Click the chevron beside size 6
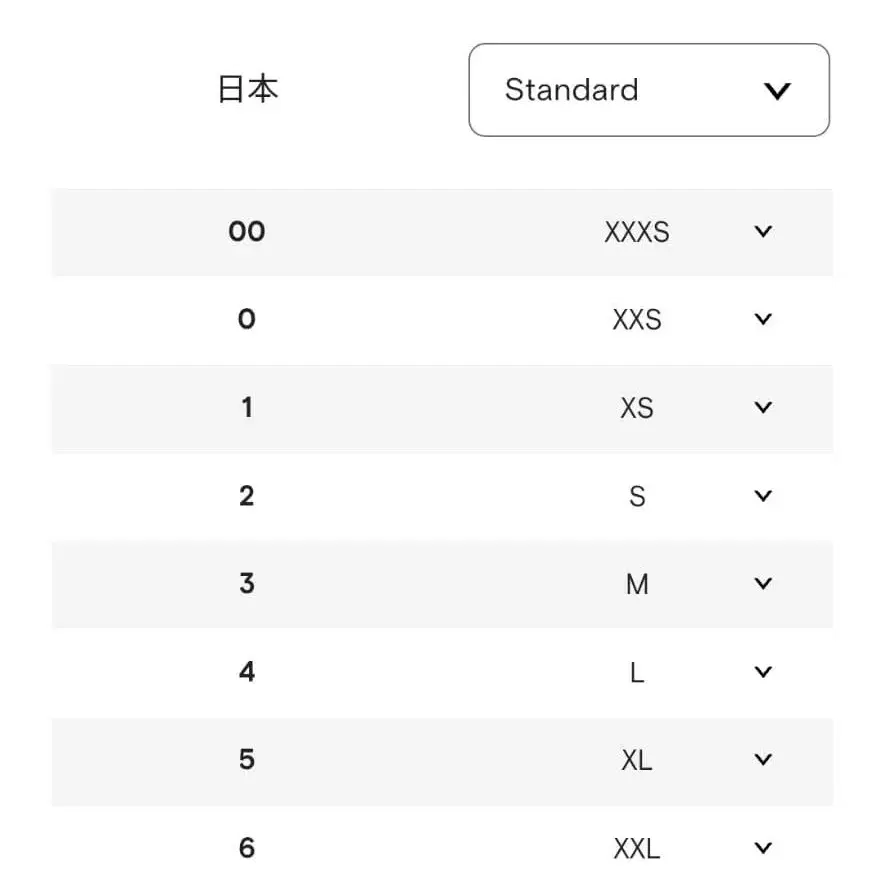Viewport: 884px width, 884px height. coord(763,847)
